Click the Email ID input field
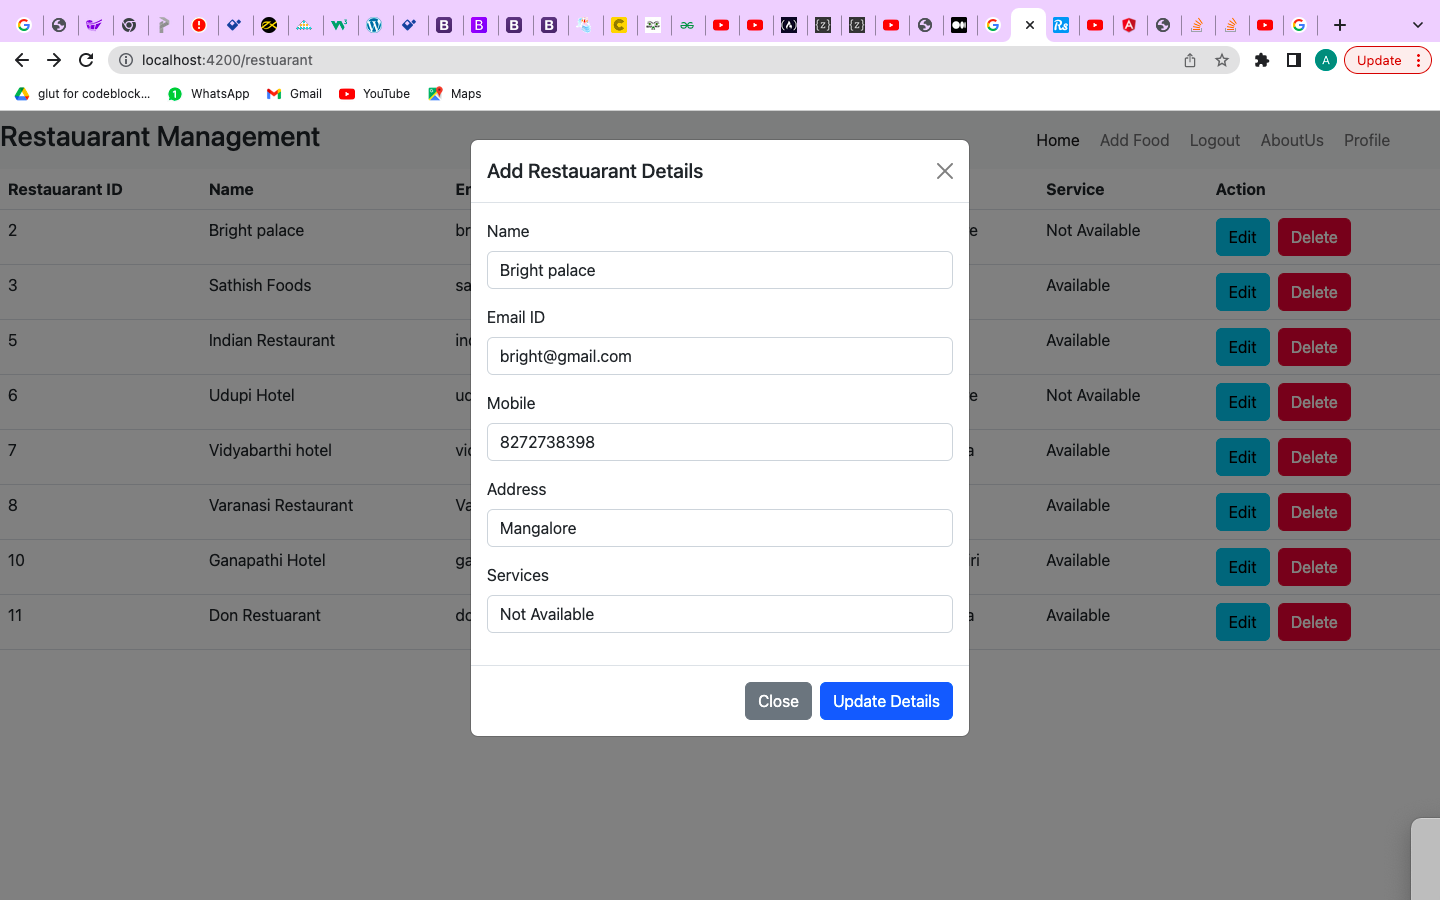1440x900 pixels. click(720, 356)
